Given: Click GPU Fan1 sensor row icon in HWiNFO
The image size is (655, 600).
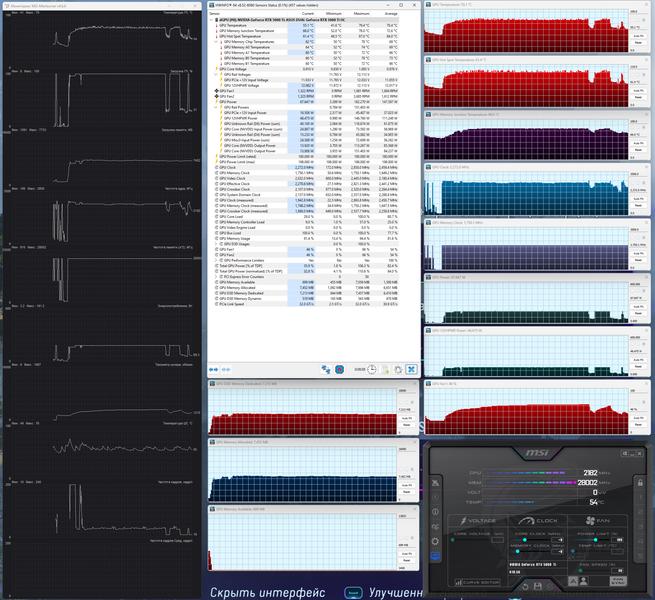Looking at the screenshot, I should [x=216, y=91].
